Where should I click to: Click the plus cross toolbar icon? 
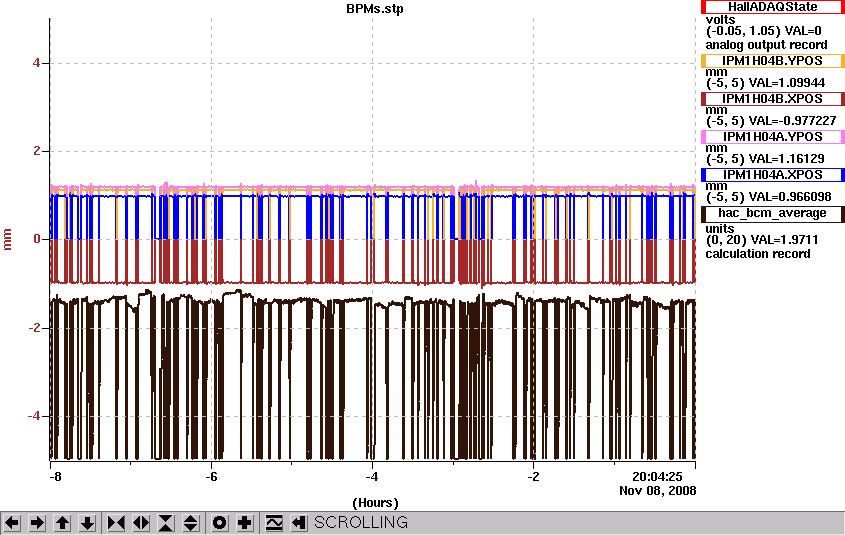click(x=245, y=523)
